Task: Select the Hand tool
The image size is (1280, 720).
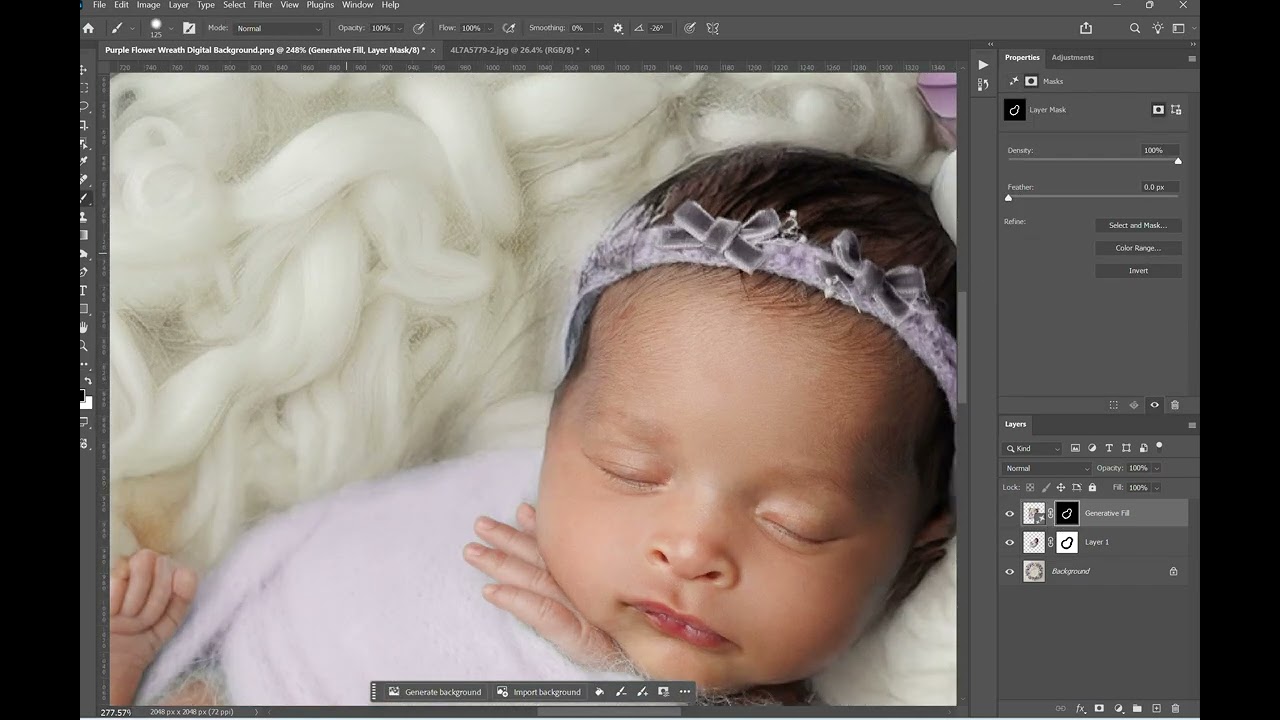Action: pos(84,327)
